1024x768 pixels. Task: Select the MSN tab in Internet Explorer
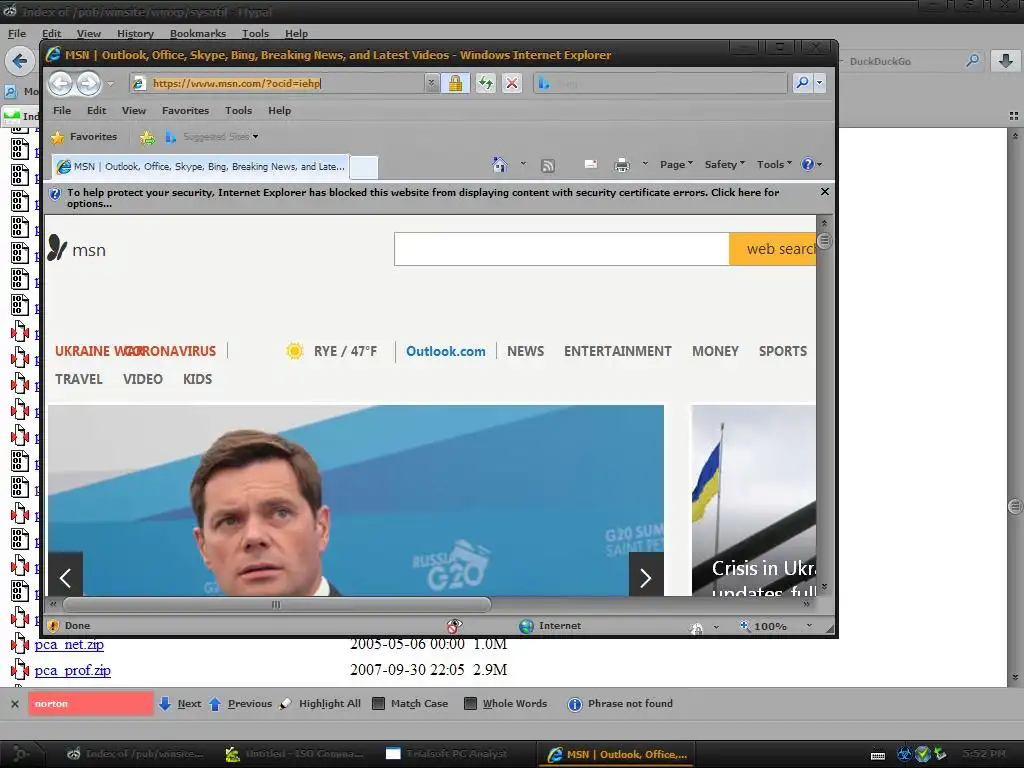200,167
